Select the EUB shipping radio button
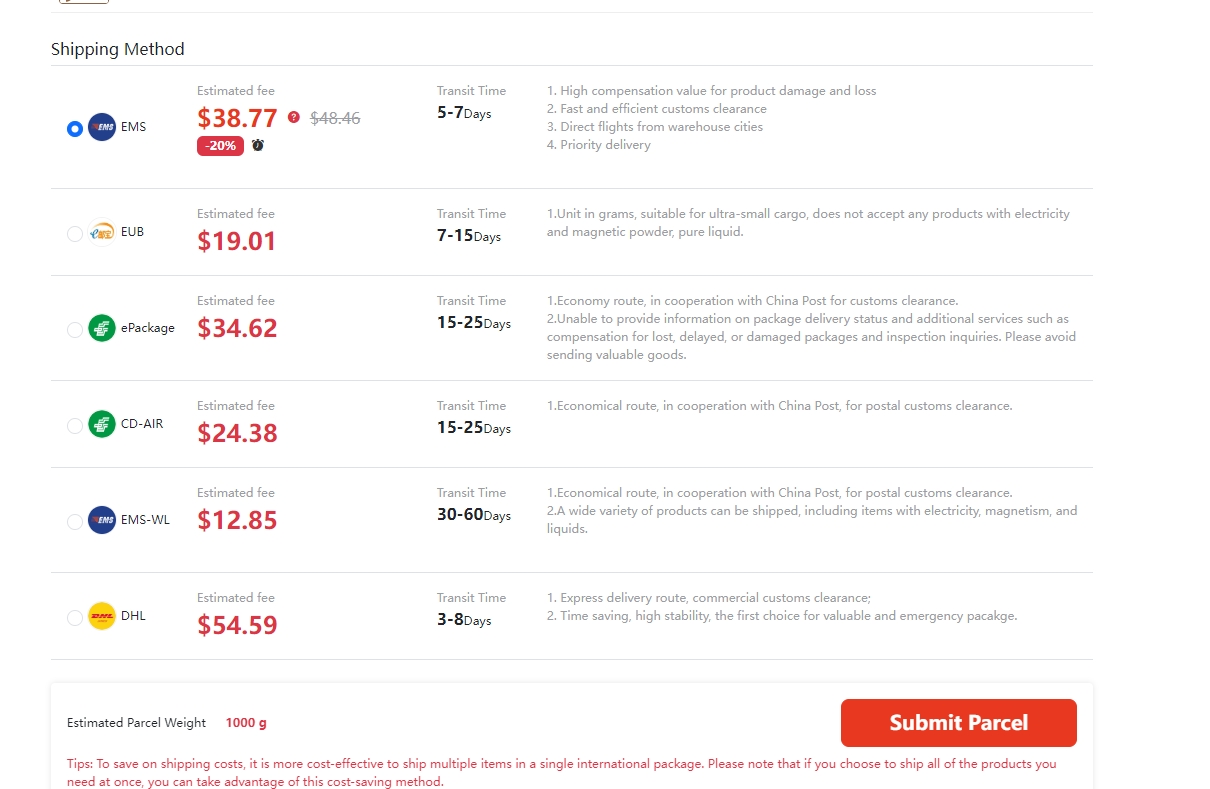The height and width of the screenshot is (789, 1210). click(x=75, y=234)
